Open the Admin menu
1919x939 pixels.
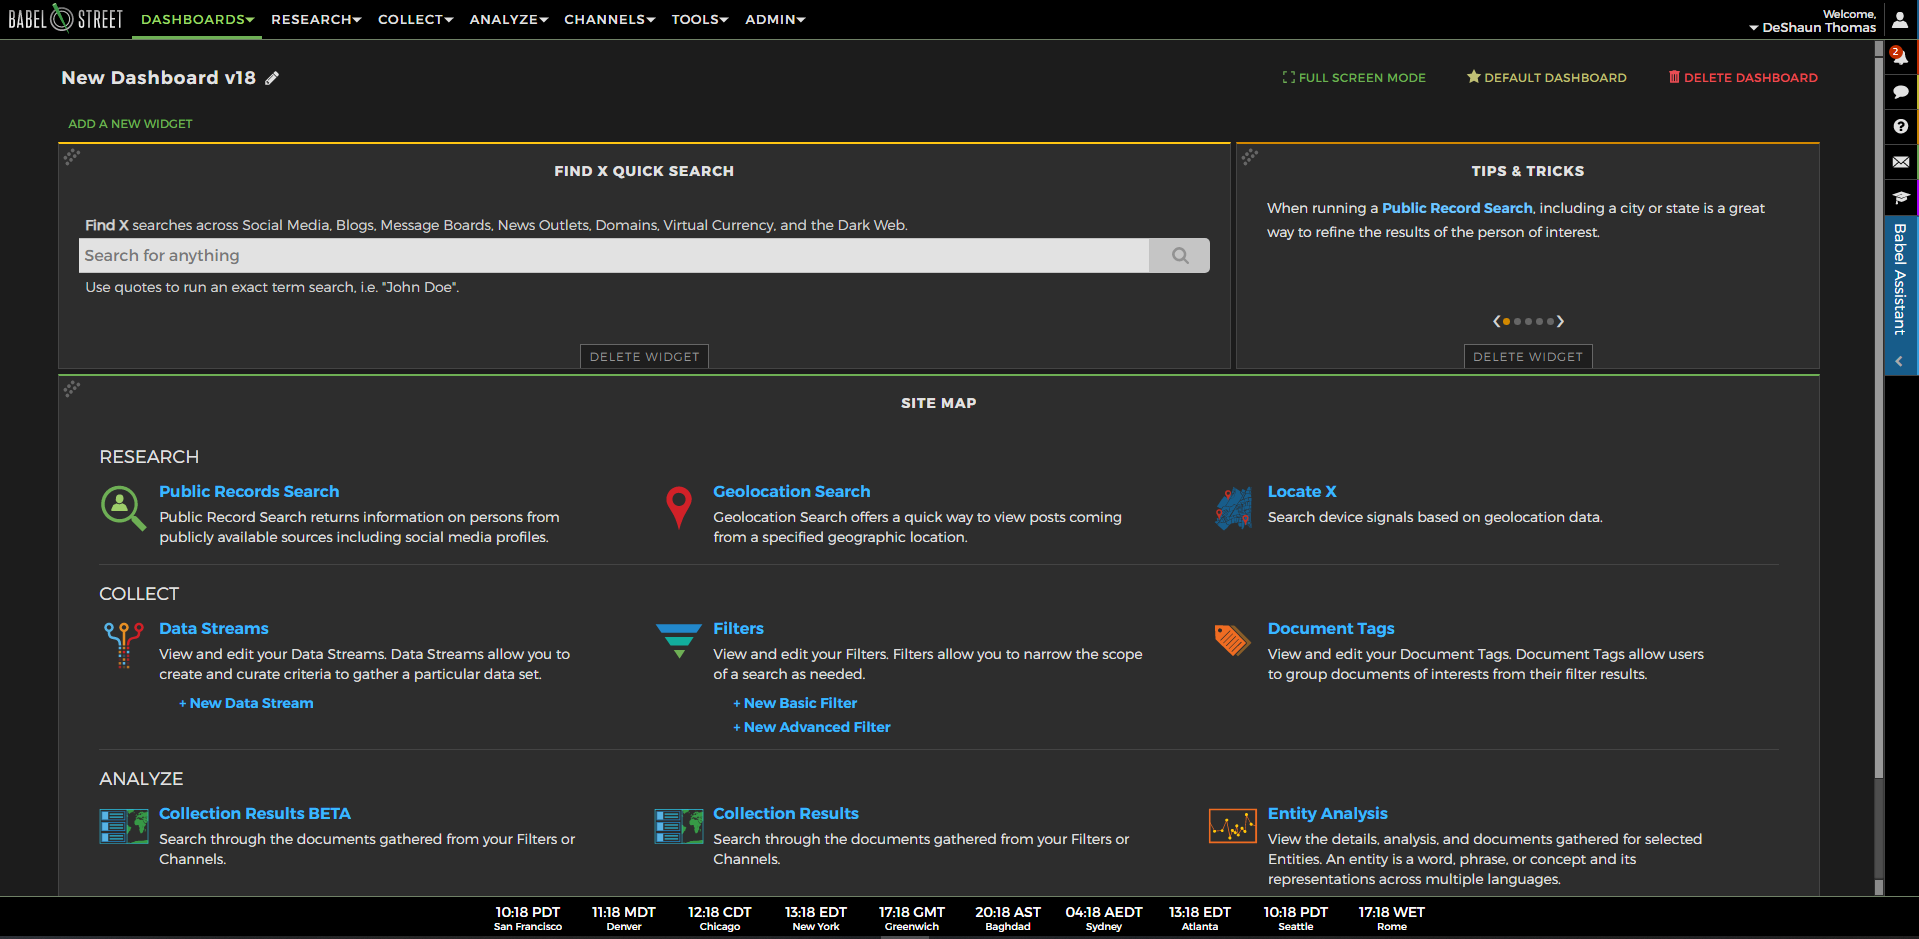coord(775,20)
